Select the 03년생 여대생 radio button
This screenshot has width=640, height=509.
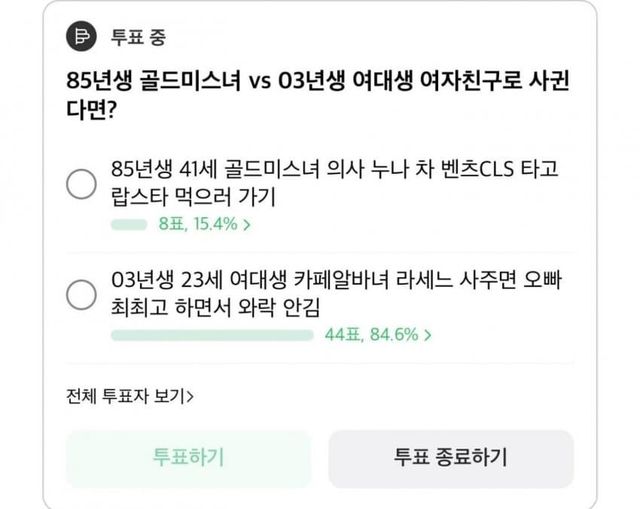coord(81,294)
